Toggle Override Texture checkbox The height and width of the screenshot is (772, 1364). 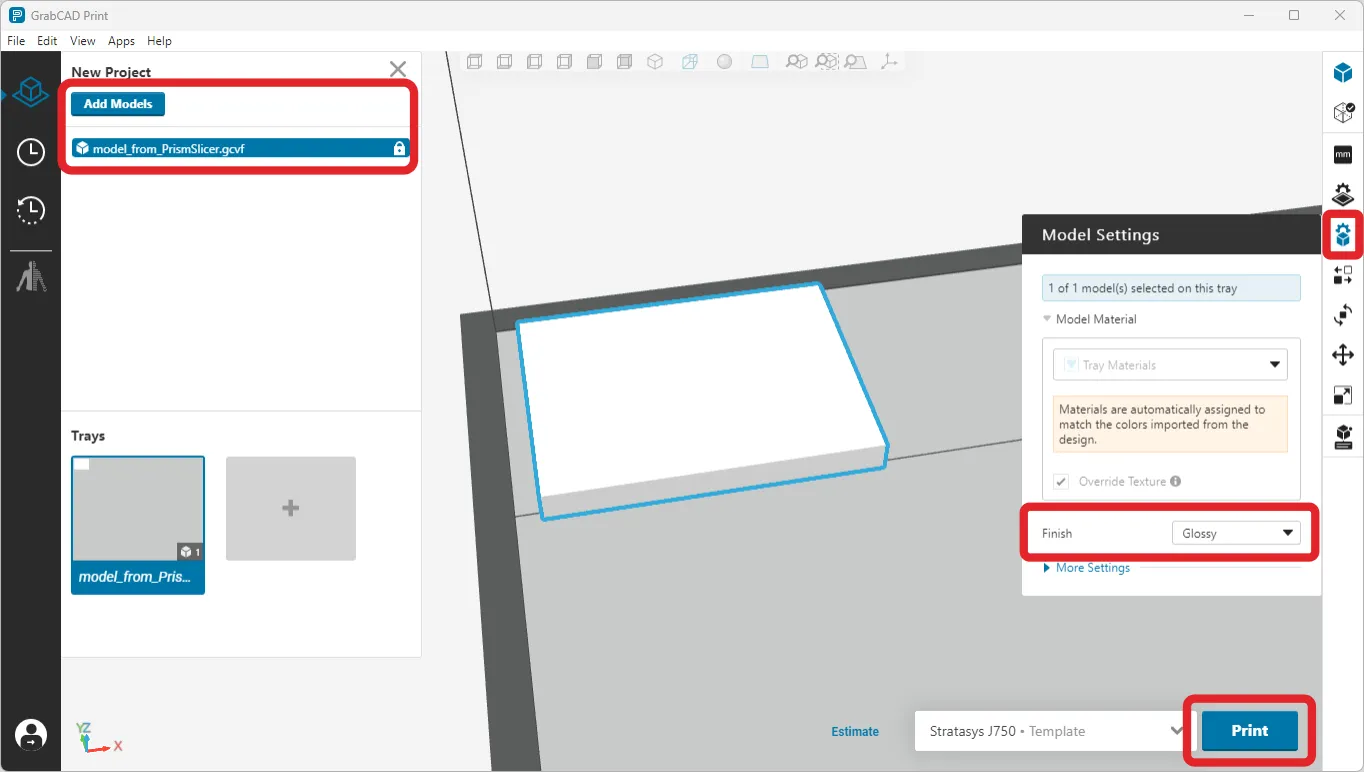1060,481
